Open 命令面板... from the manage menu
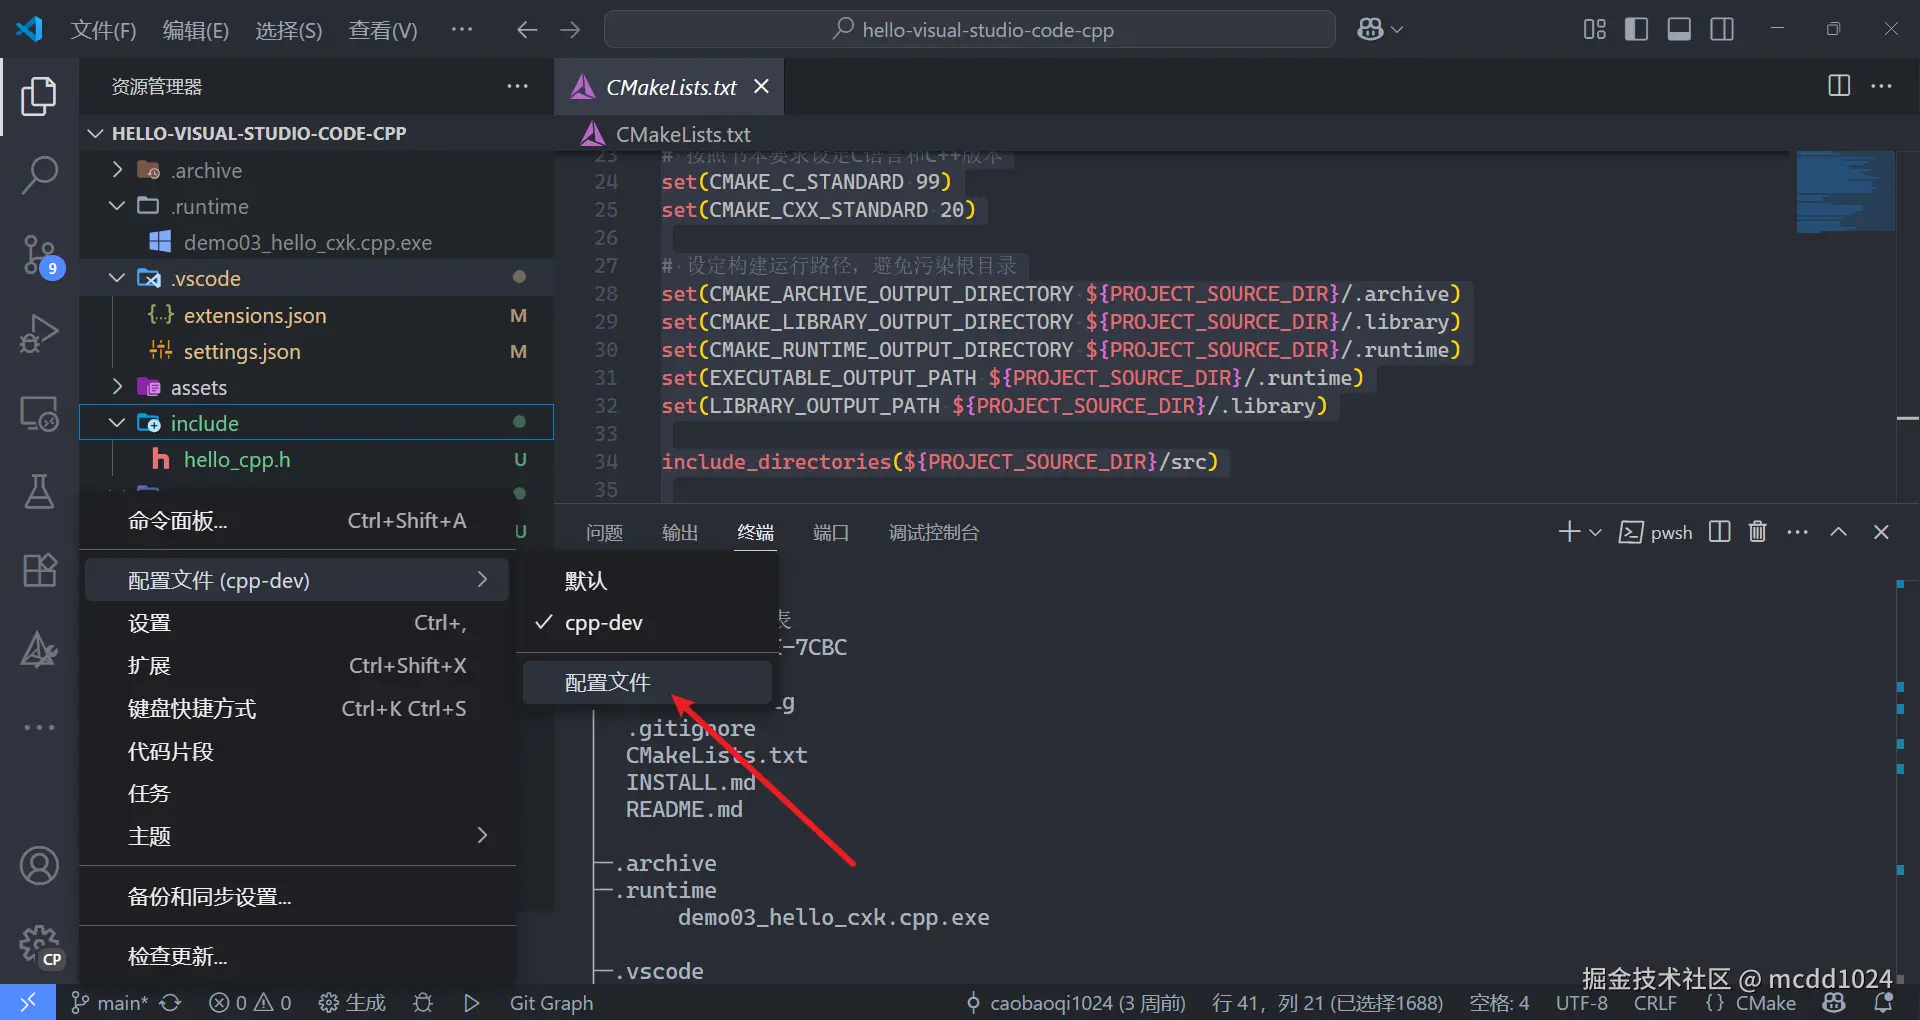Image resolution: width=1920 pixels, height=1020 pixels. click(x=298, y=521)
